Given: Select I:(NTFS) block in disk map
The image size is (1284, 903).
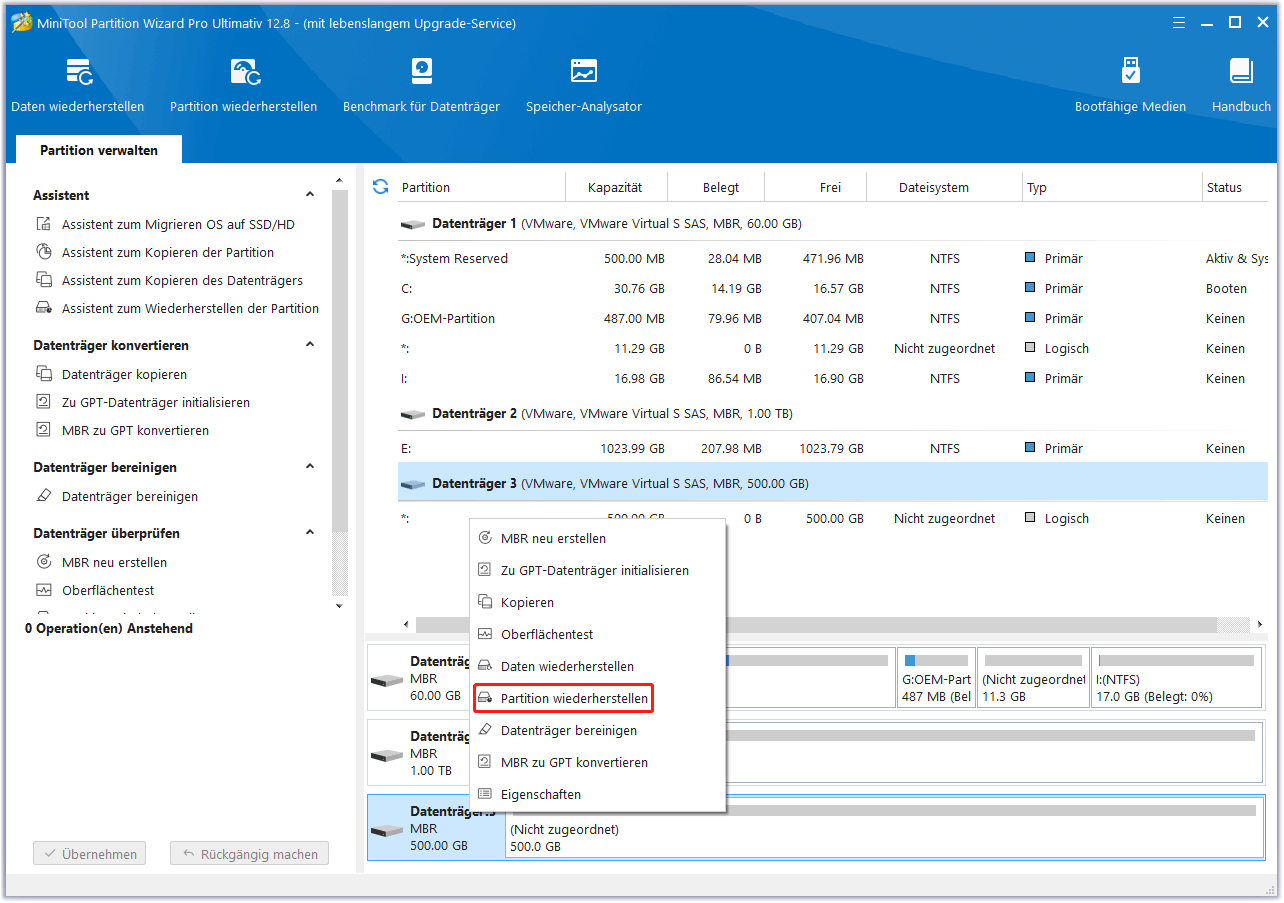Looking at the screenshot, I should coord(1176,677).
